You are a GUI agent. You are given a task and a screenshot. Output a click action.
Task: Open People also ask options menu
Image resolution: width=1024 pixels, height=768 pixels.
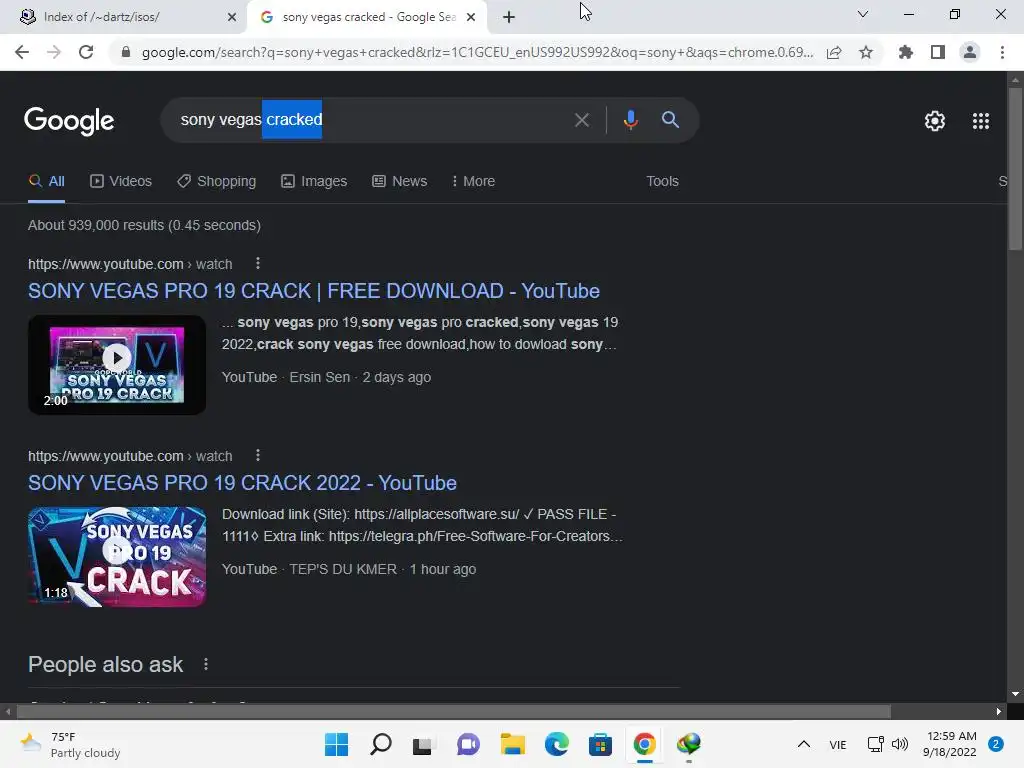(x=206, y=664)
